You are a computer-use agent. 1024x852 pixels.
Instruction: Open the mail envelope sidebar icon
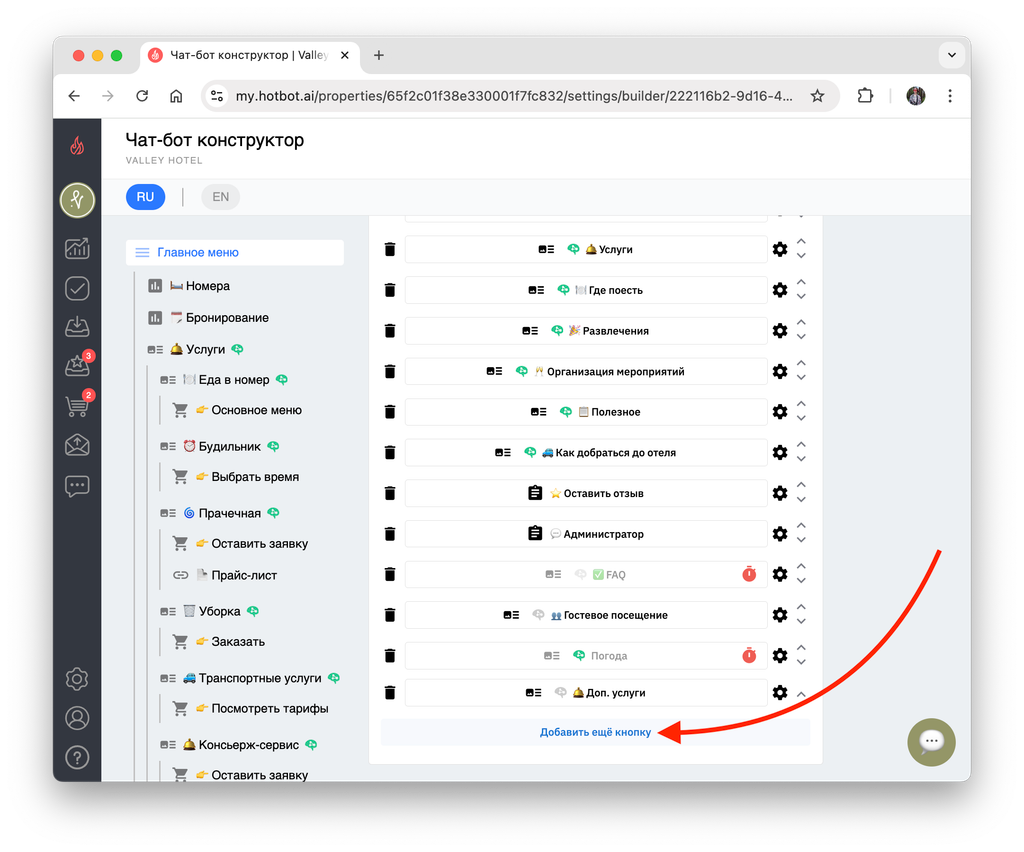point(77,445)
